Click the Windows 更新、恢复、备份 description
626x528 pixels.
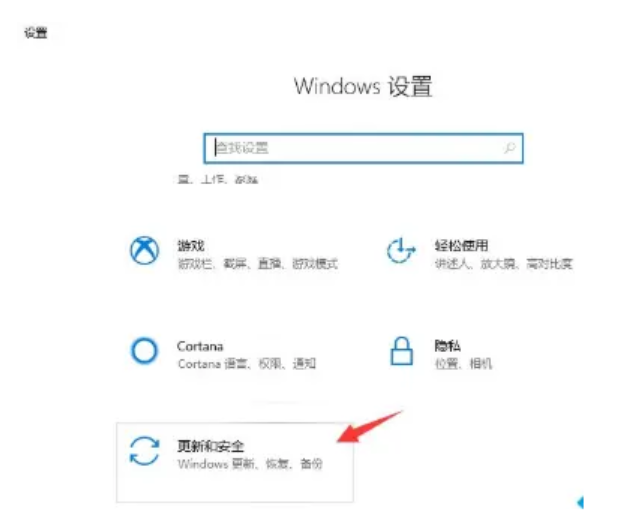(x=250, y=464)
